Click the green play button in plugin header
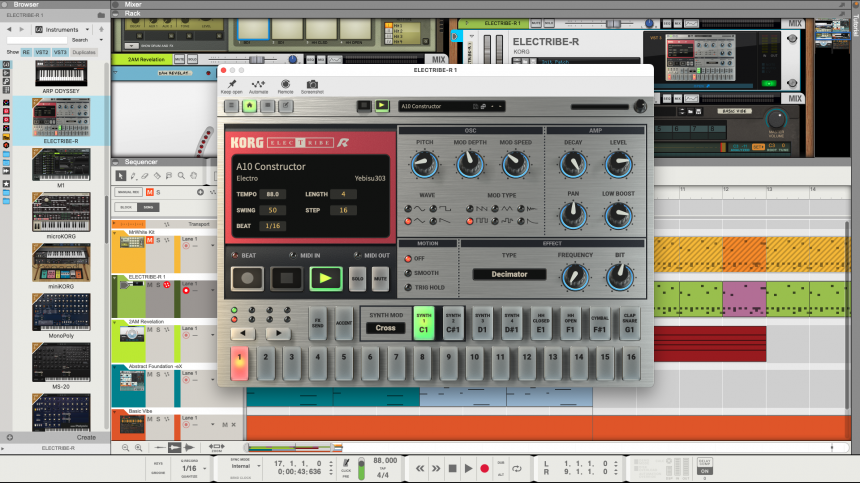The width and height of the screenshot is (860, 483). pos(382,106)
